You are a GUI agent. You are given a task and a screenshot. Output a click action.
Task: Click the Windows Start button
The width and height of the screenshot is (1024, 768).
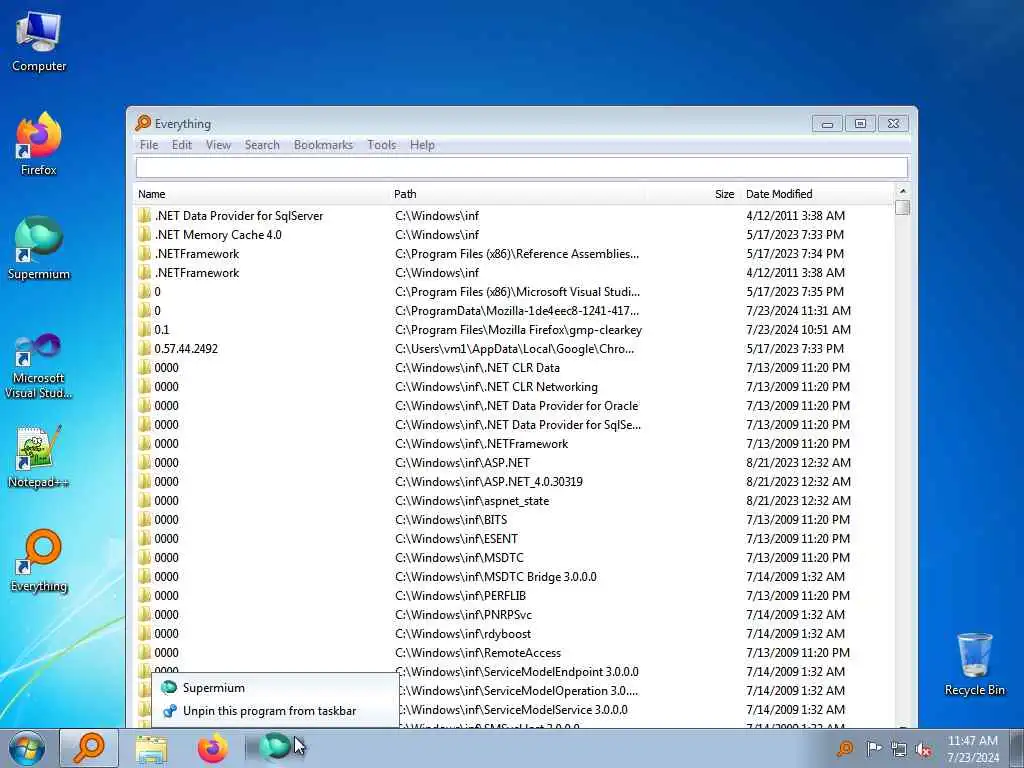click(x=27, y=748)
